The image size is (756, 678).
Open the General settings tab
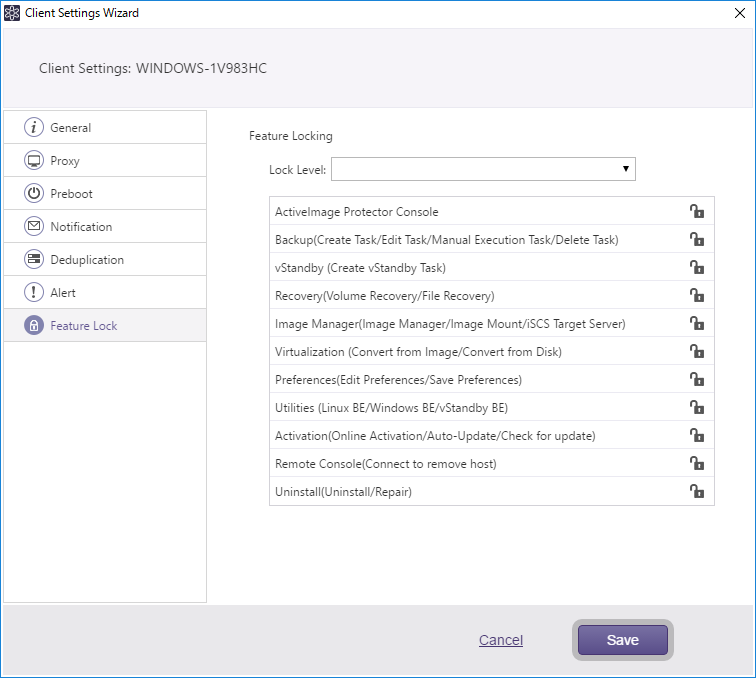pos(105,127)
